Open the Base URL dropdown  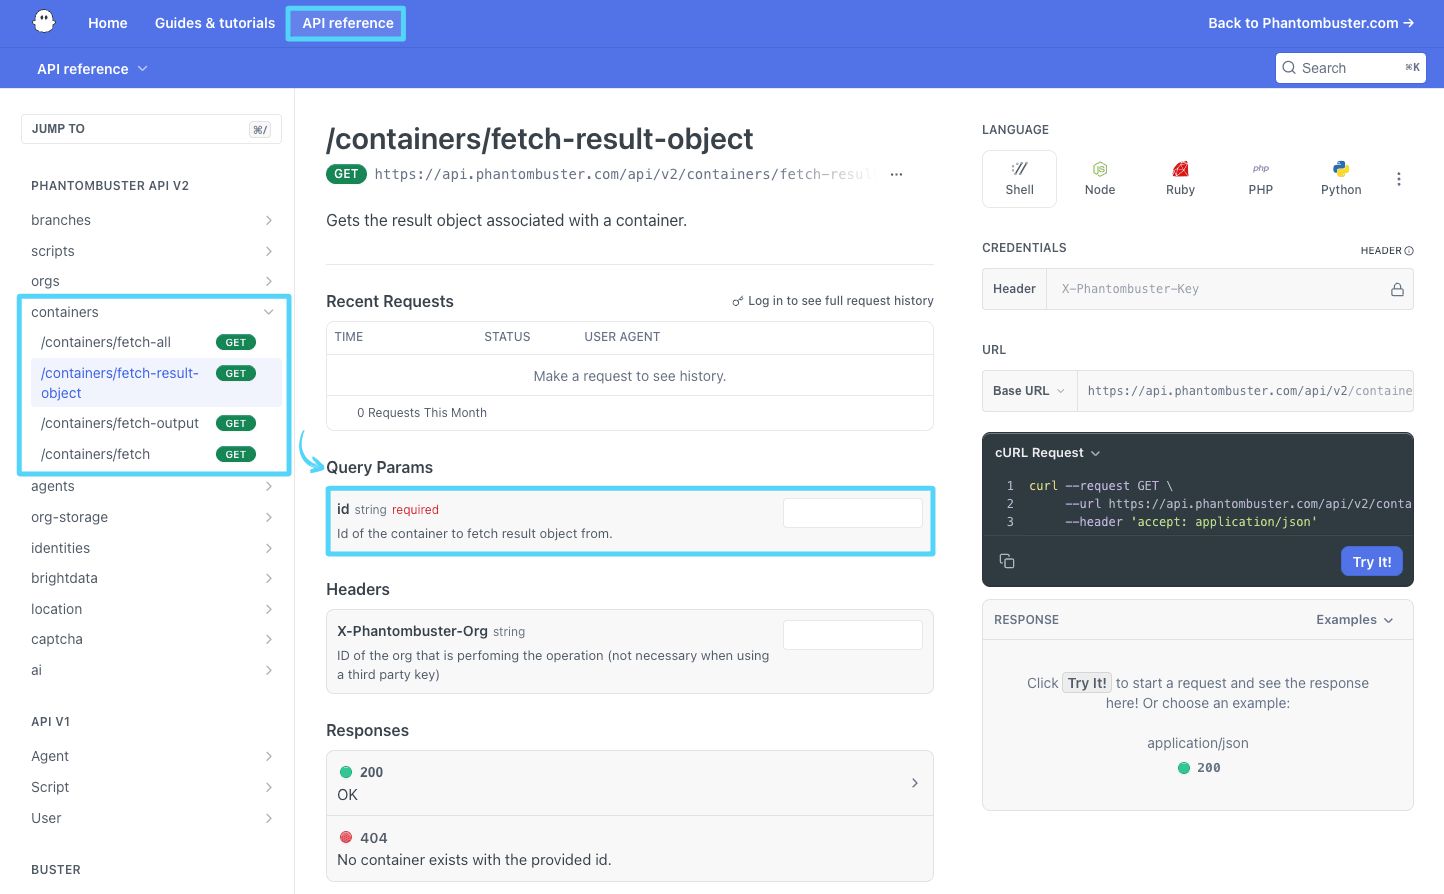point(1029,391)
